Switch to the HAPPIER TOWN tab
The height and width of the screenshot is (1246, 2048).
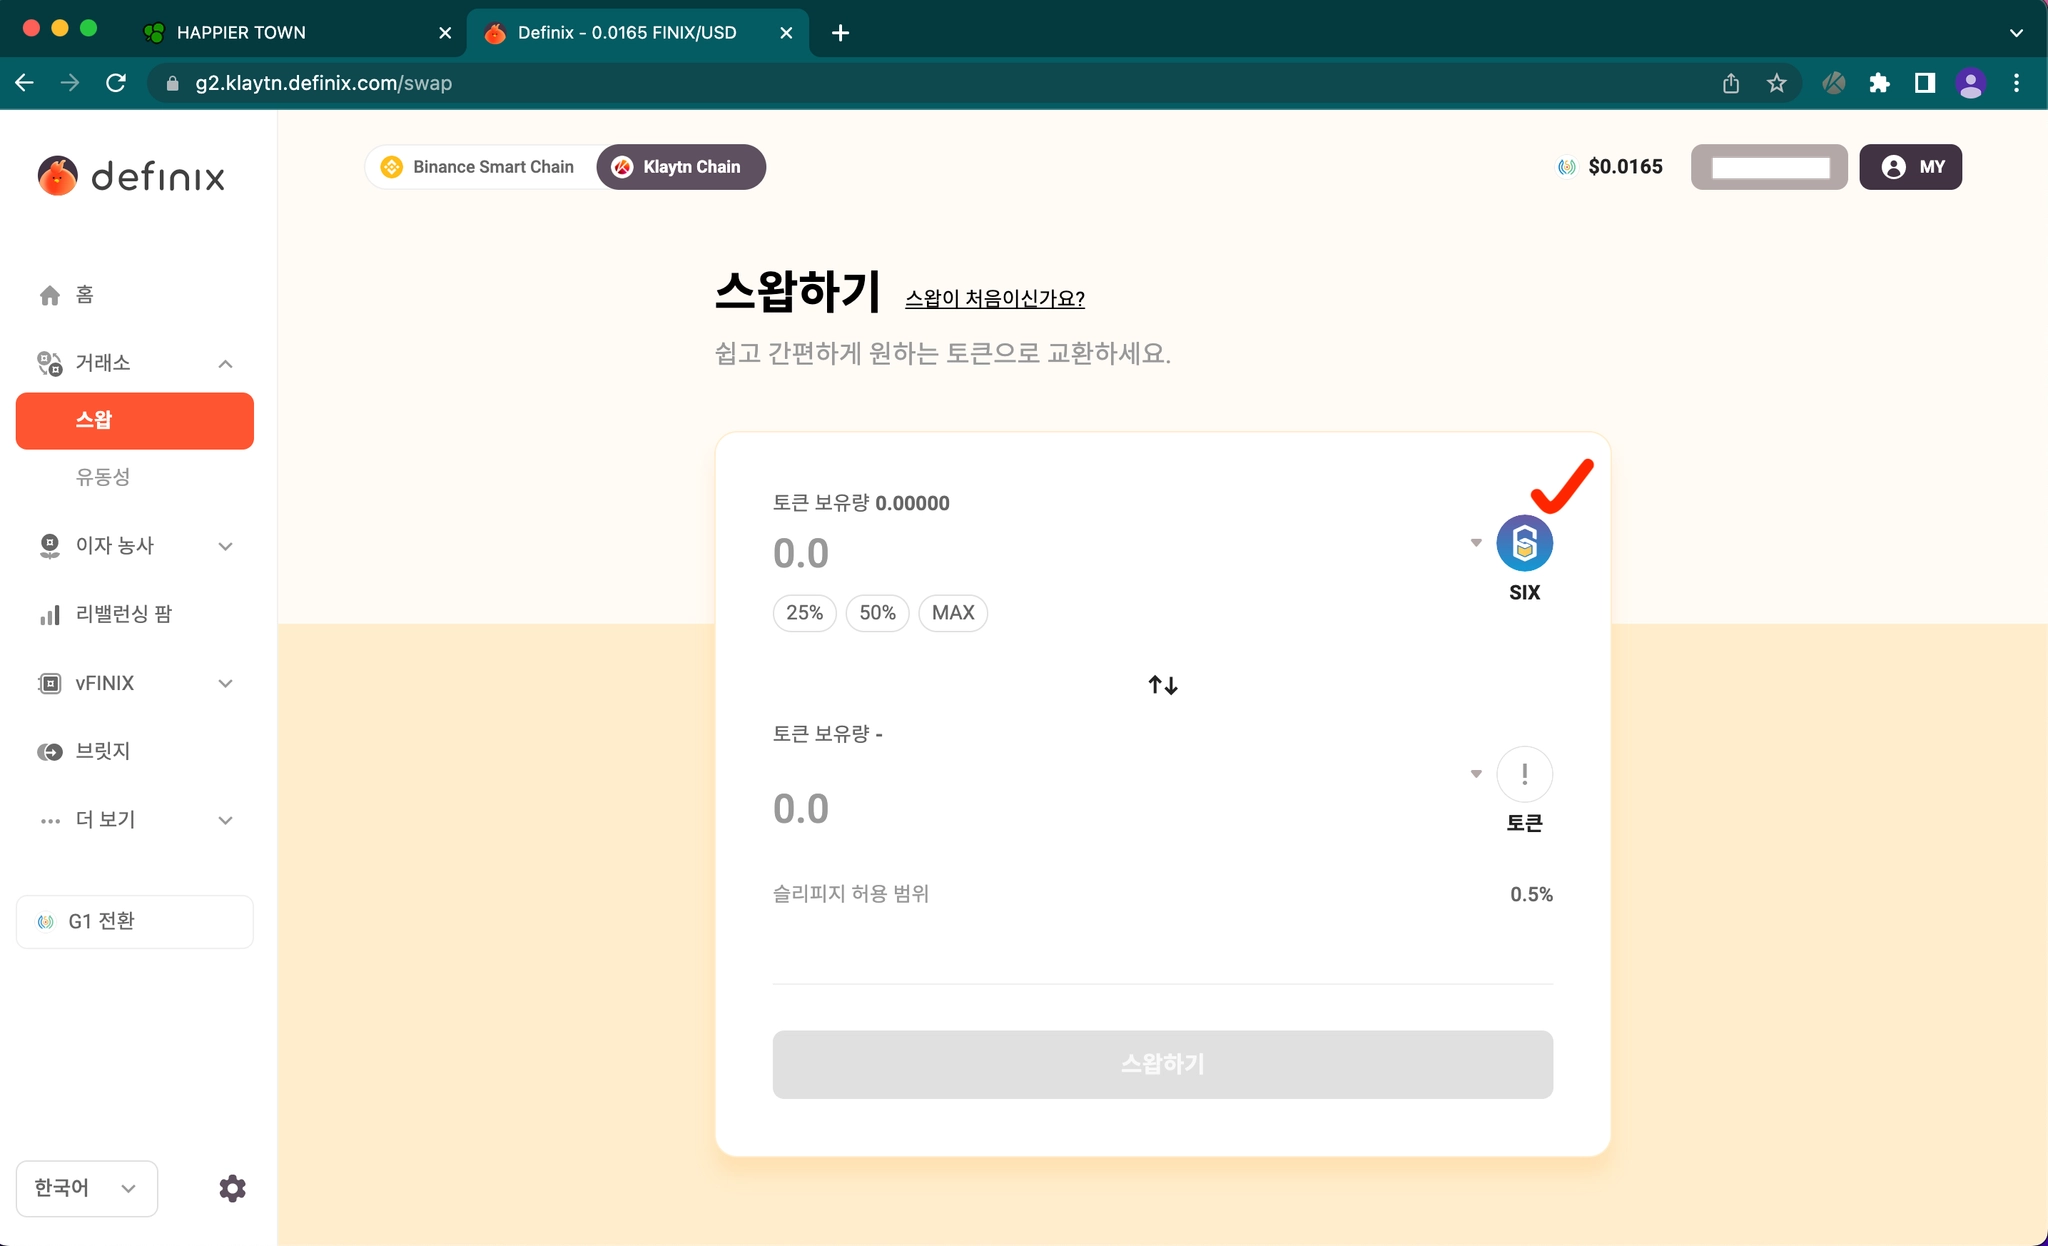tap(240, 33)
